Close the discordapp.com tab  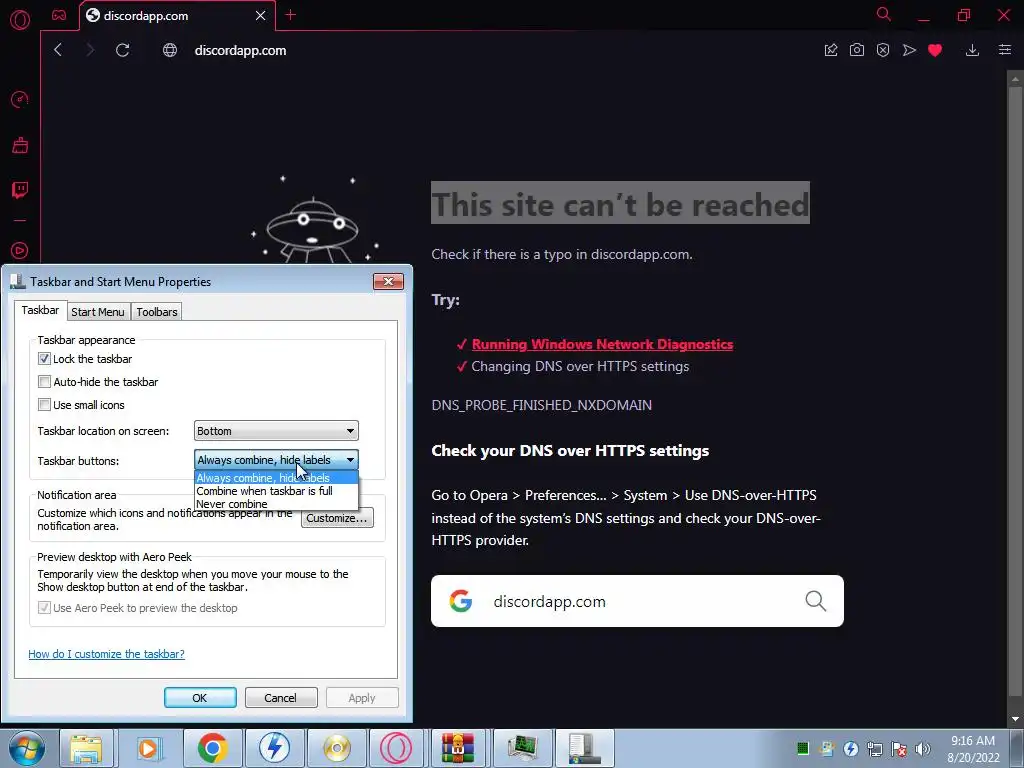(261, 15)
